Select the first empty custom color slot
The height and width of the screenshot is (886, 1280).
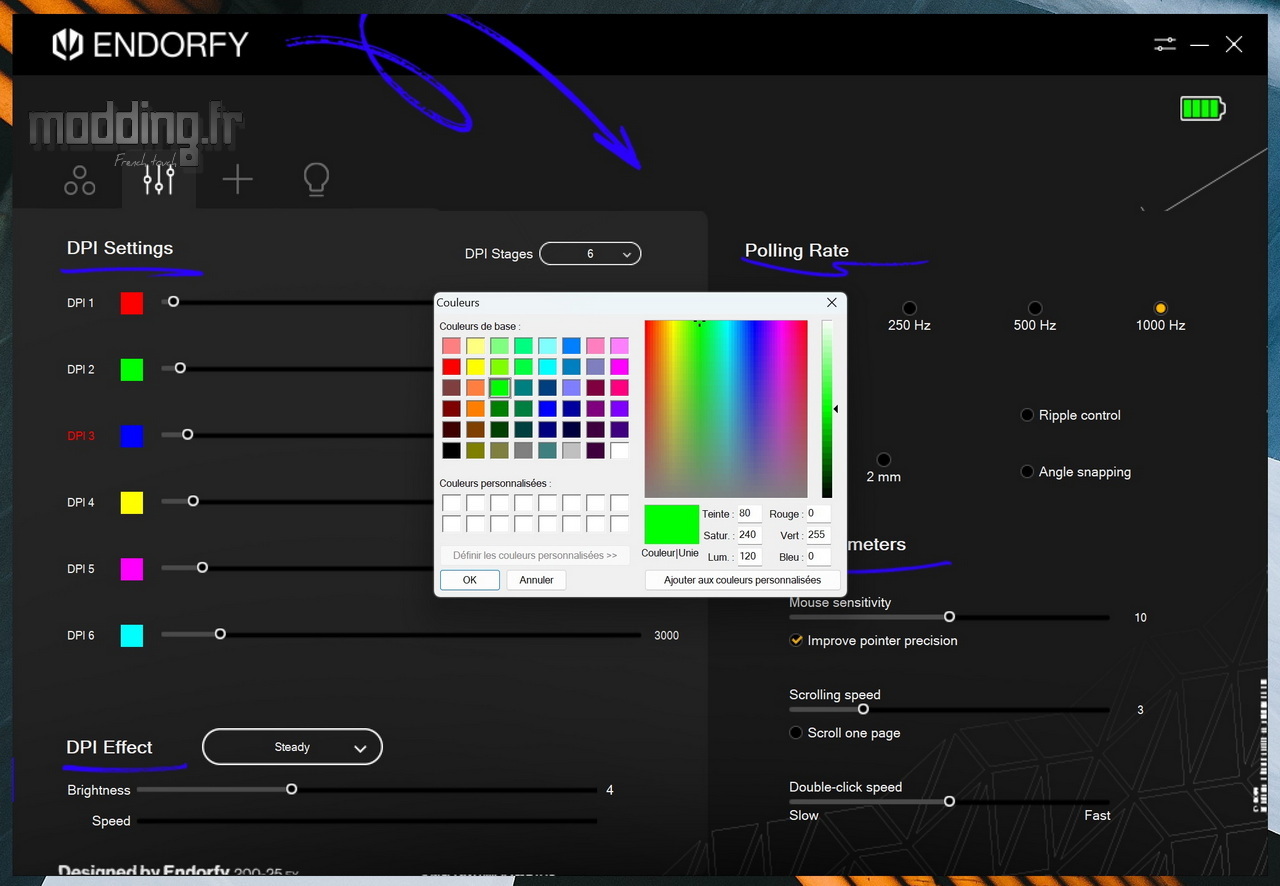[452, 503]
